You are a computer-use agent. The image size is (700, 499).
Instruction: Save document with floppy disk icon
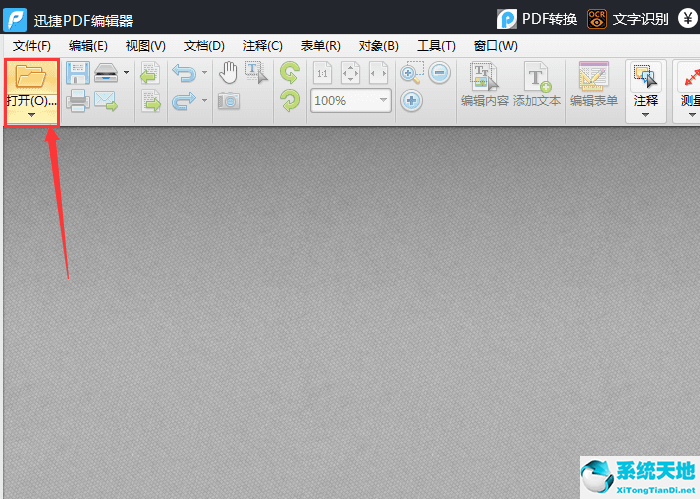coord(78,73)
